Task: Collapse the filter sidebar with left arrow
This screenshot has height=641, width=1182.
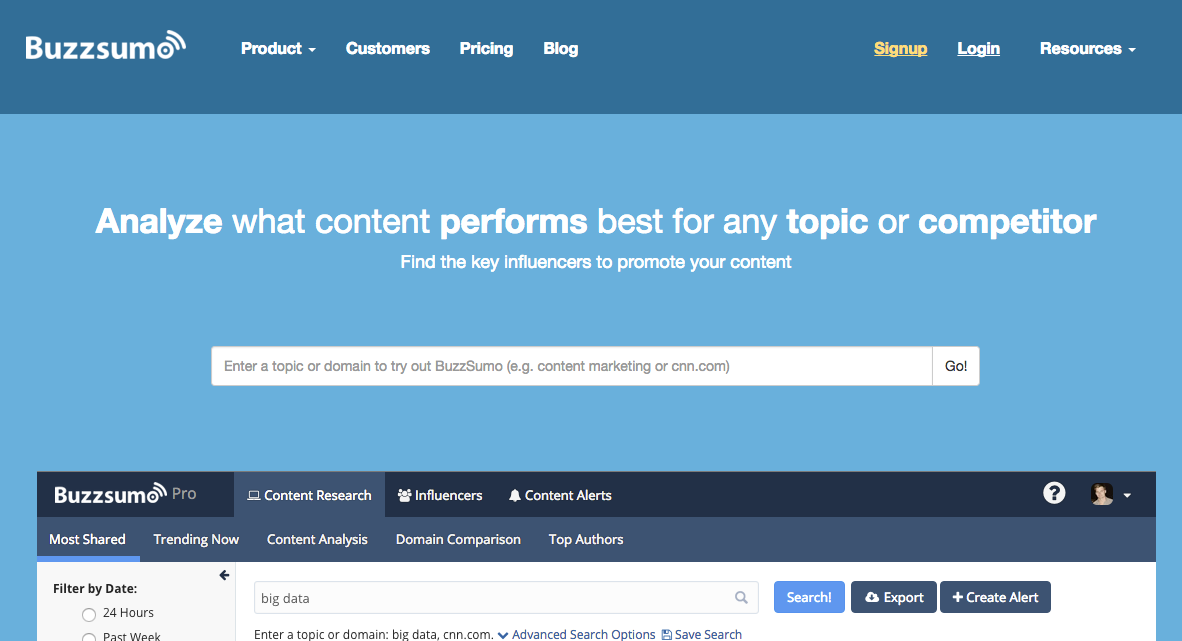Action: 224,575
